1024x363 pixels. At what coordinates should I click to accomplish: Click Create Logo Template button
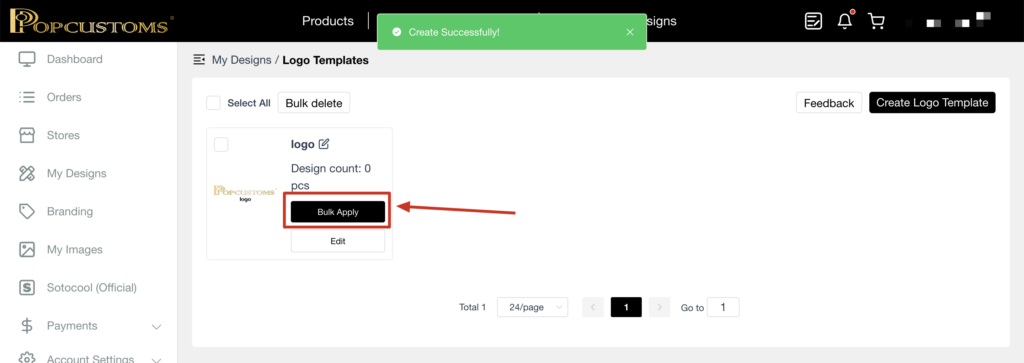(x=932, y=103)
